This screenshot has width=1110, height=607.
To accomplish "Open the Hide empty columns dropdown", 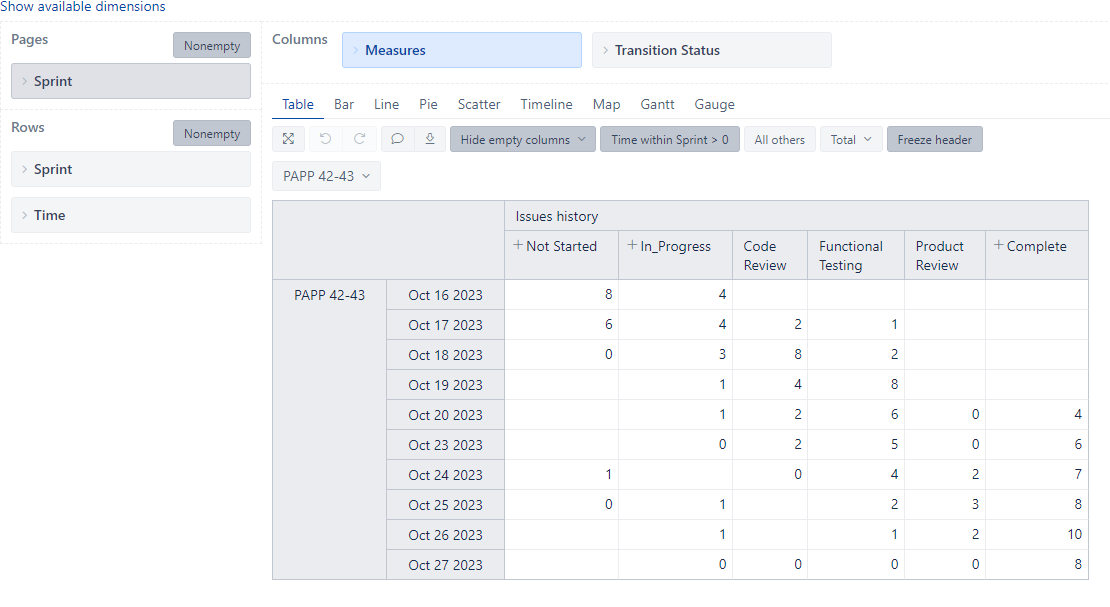I will pyautogui.click(x=522, y=140).
